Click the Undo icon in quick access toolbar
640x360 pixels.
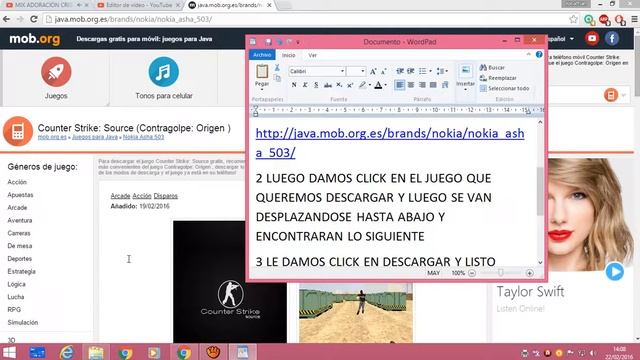(x=279, y=42)
